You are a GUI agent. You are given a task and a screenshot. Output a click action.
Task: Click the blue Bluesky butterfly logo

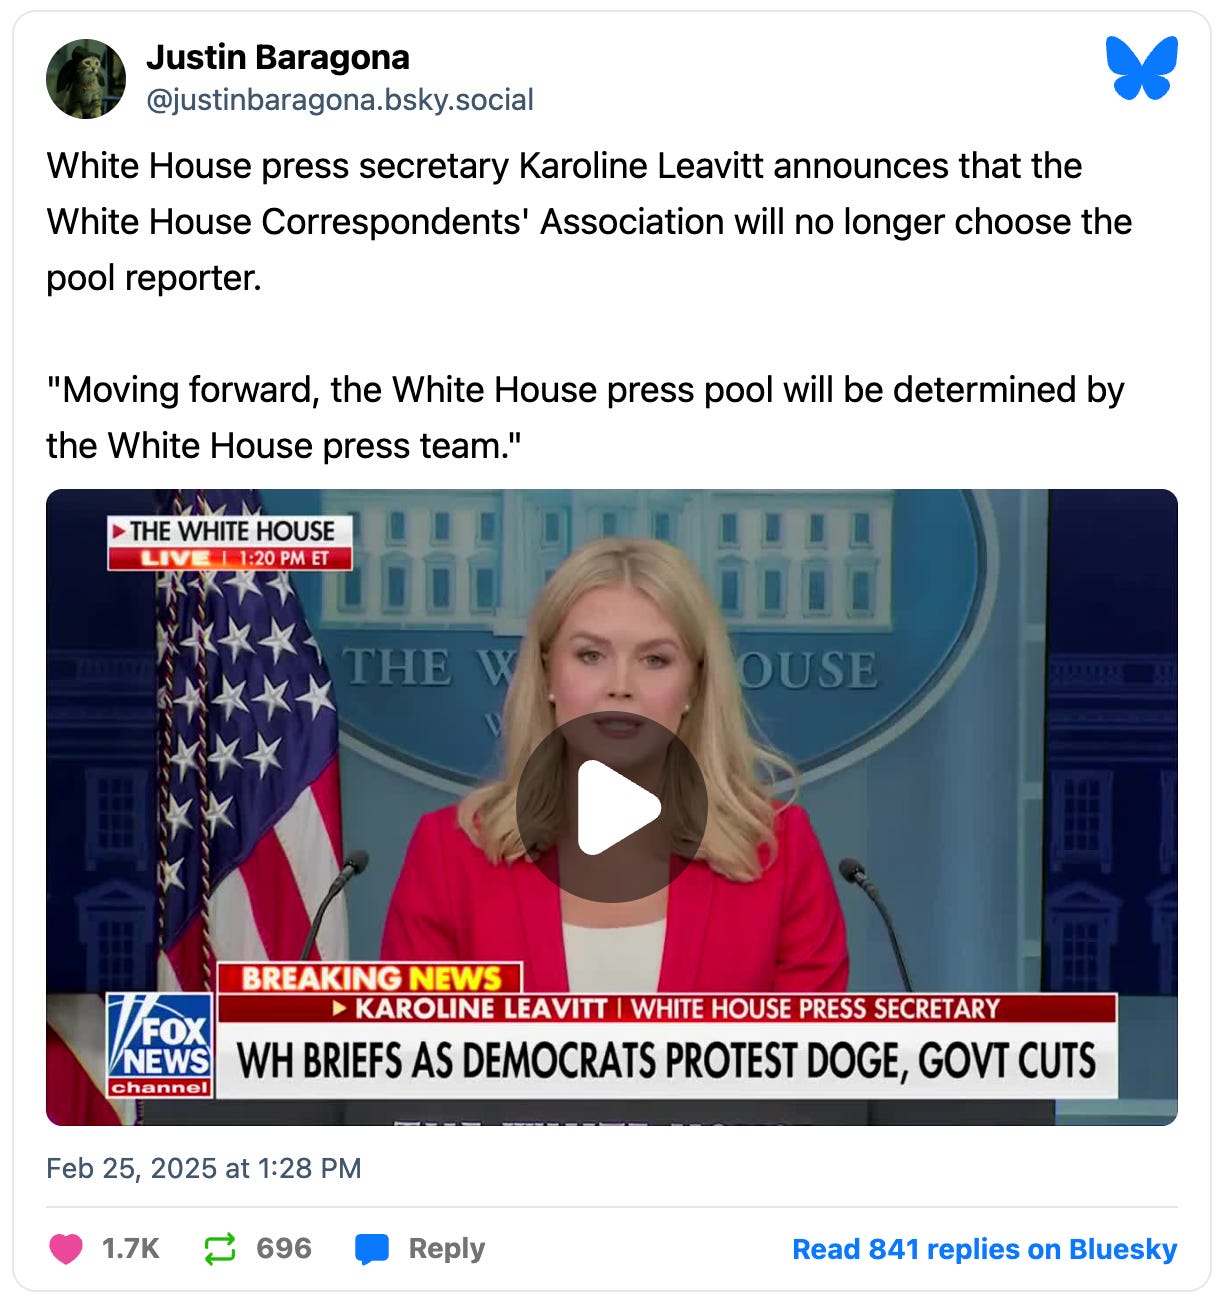1142,68
